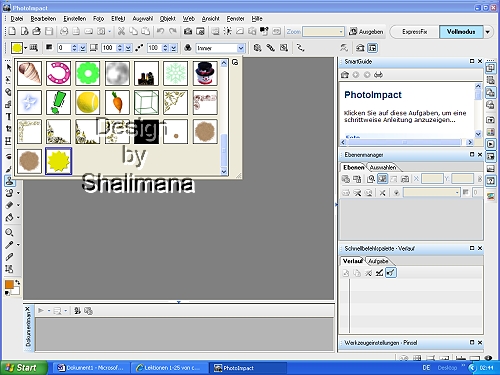Select the Eyedropper tool
500x375 pixels.
click(9, 244)
